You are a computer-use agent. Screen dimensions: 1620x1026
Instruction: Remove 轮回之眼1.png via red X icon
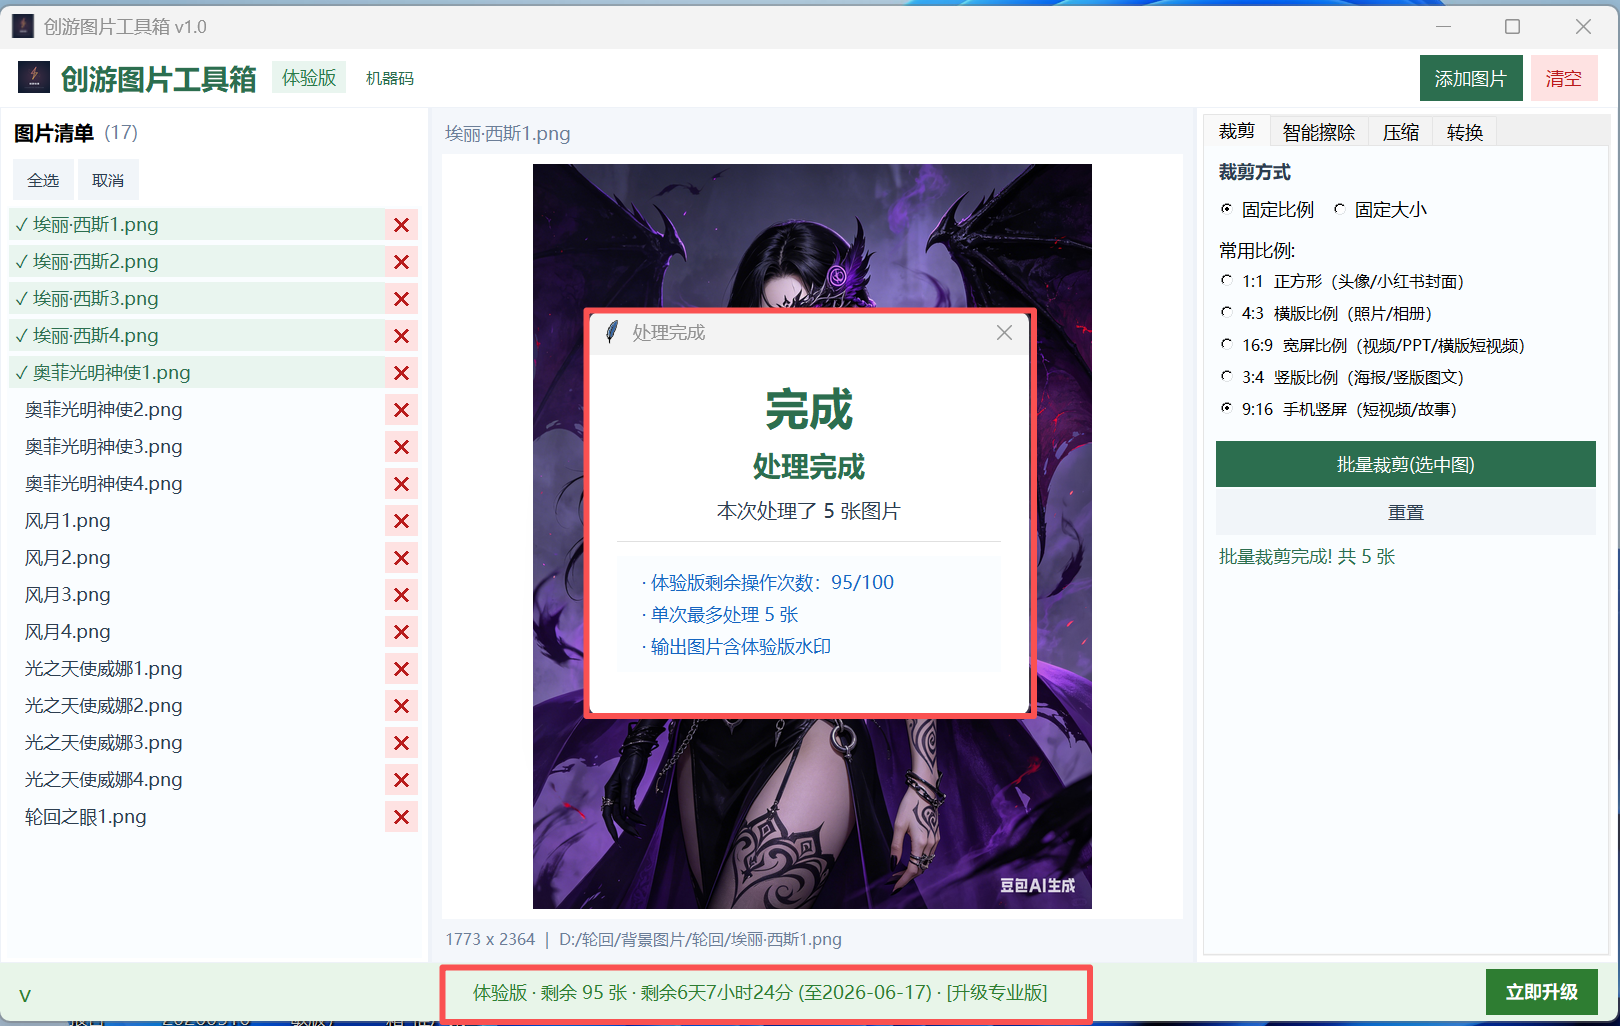401,817
